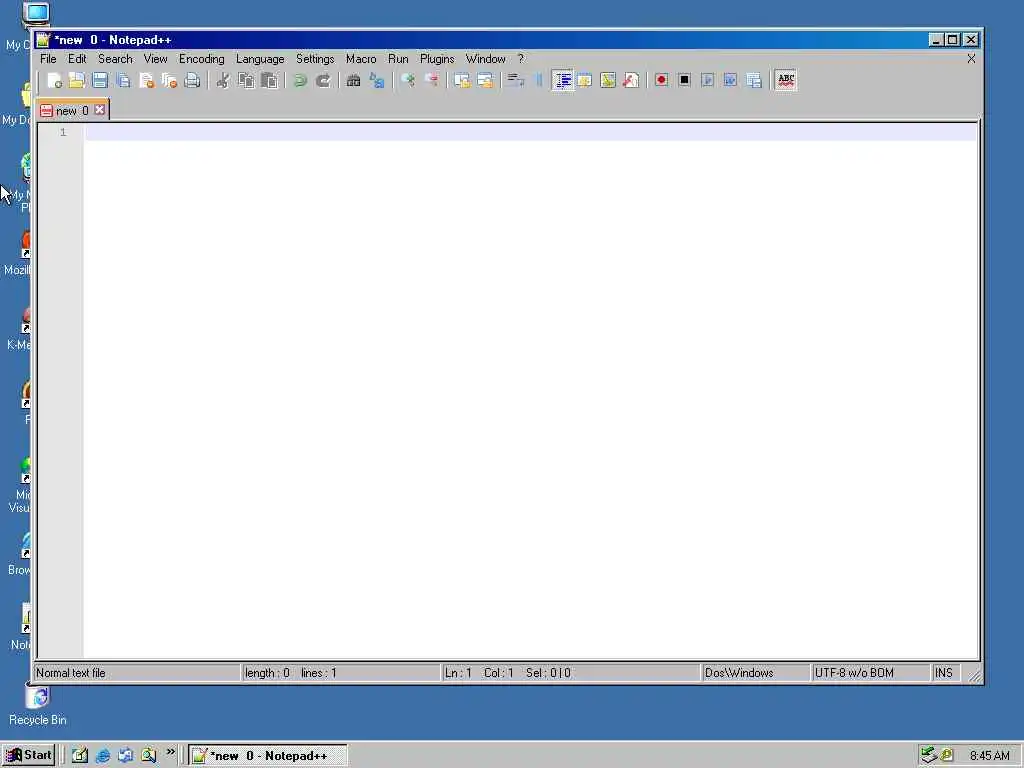1024x768 pixels.
Task: Create a new document with the New toolbar icon
Action: pyautogui.click(x=54, y=80)
